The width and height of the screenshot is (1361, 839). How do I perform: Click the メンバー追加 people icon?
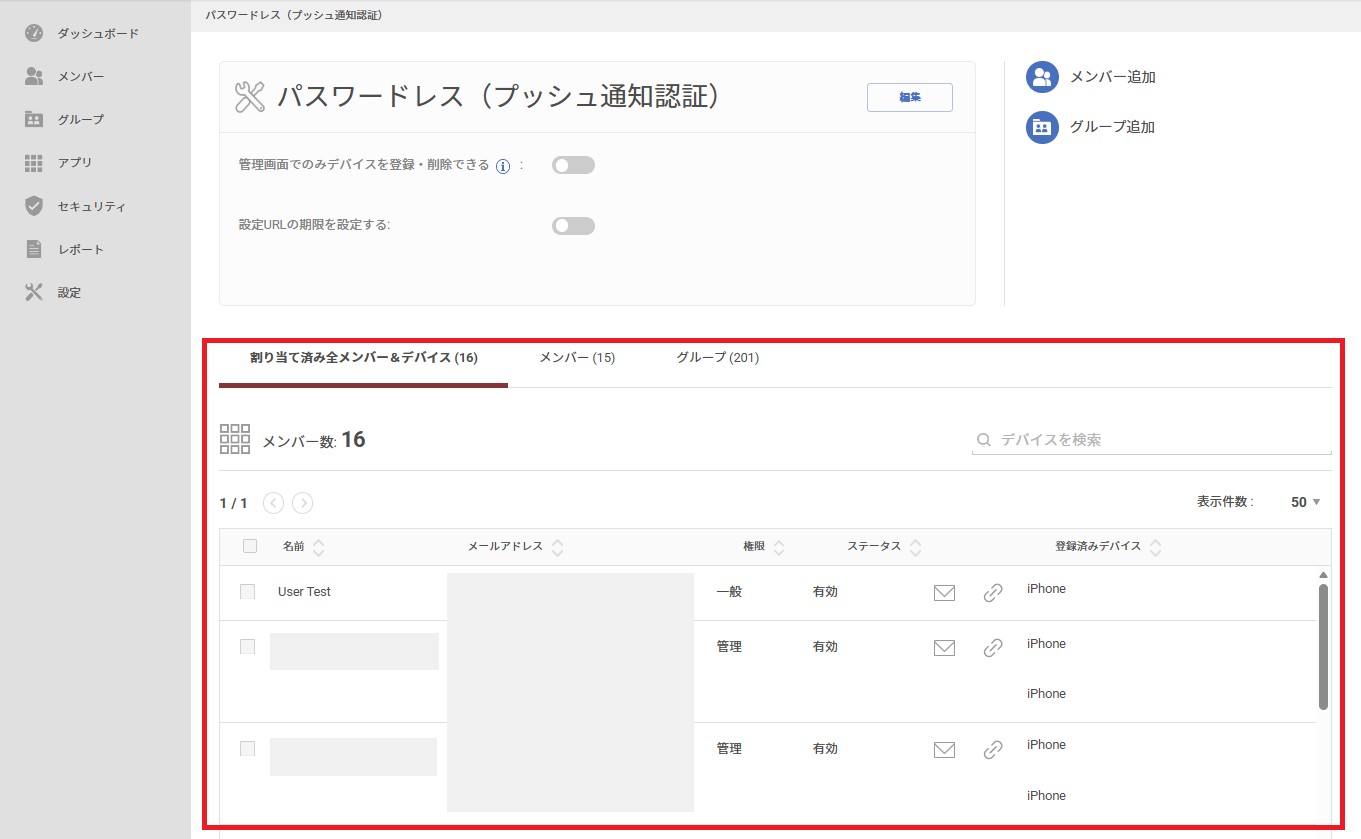1042,77
